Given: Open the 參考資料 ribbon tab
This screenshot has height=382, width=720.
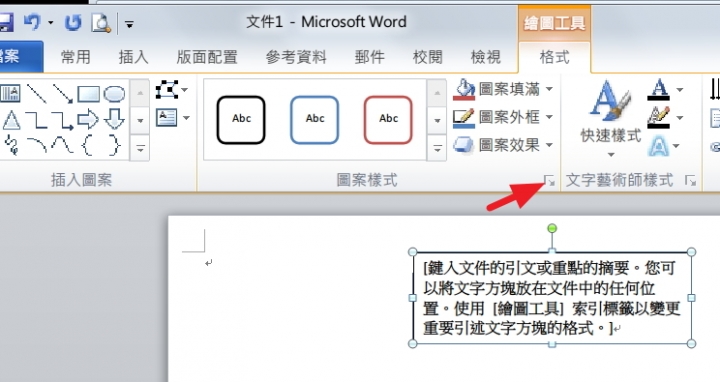Looking at the screenshot, I should [x=296, y=57].
